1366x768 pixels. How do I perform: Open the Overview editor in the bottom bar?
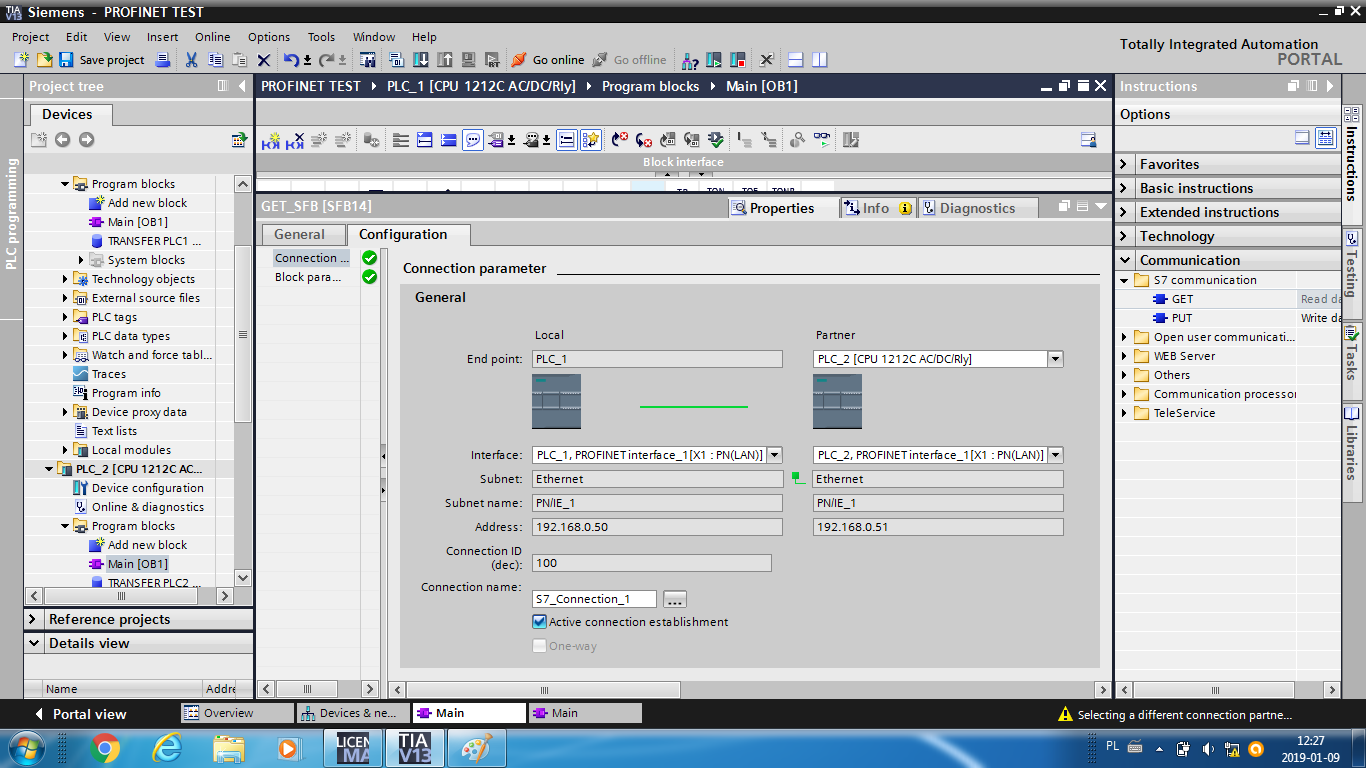click(237, 713)
